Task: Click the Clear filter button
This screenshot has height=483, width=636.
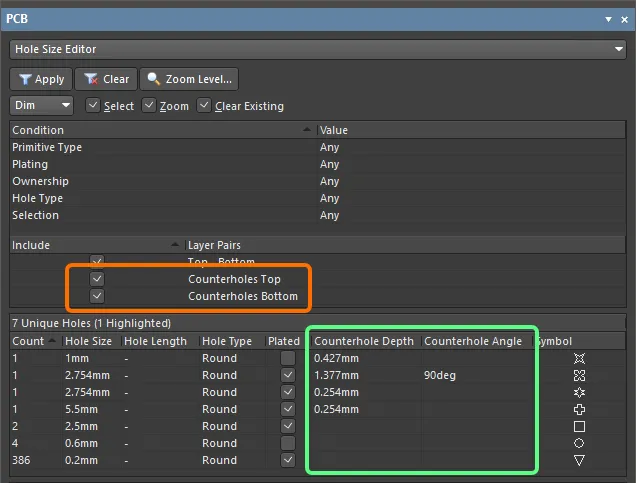Action: click(106, 79)
